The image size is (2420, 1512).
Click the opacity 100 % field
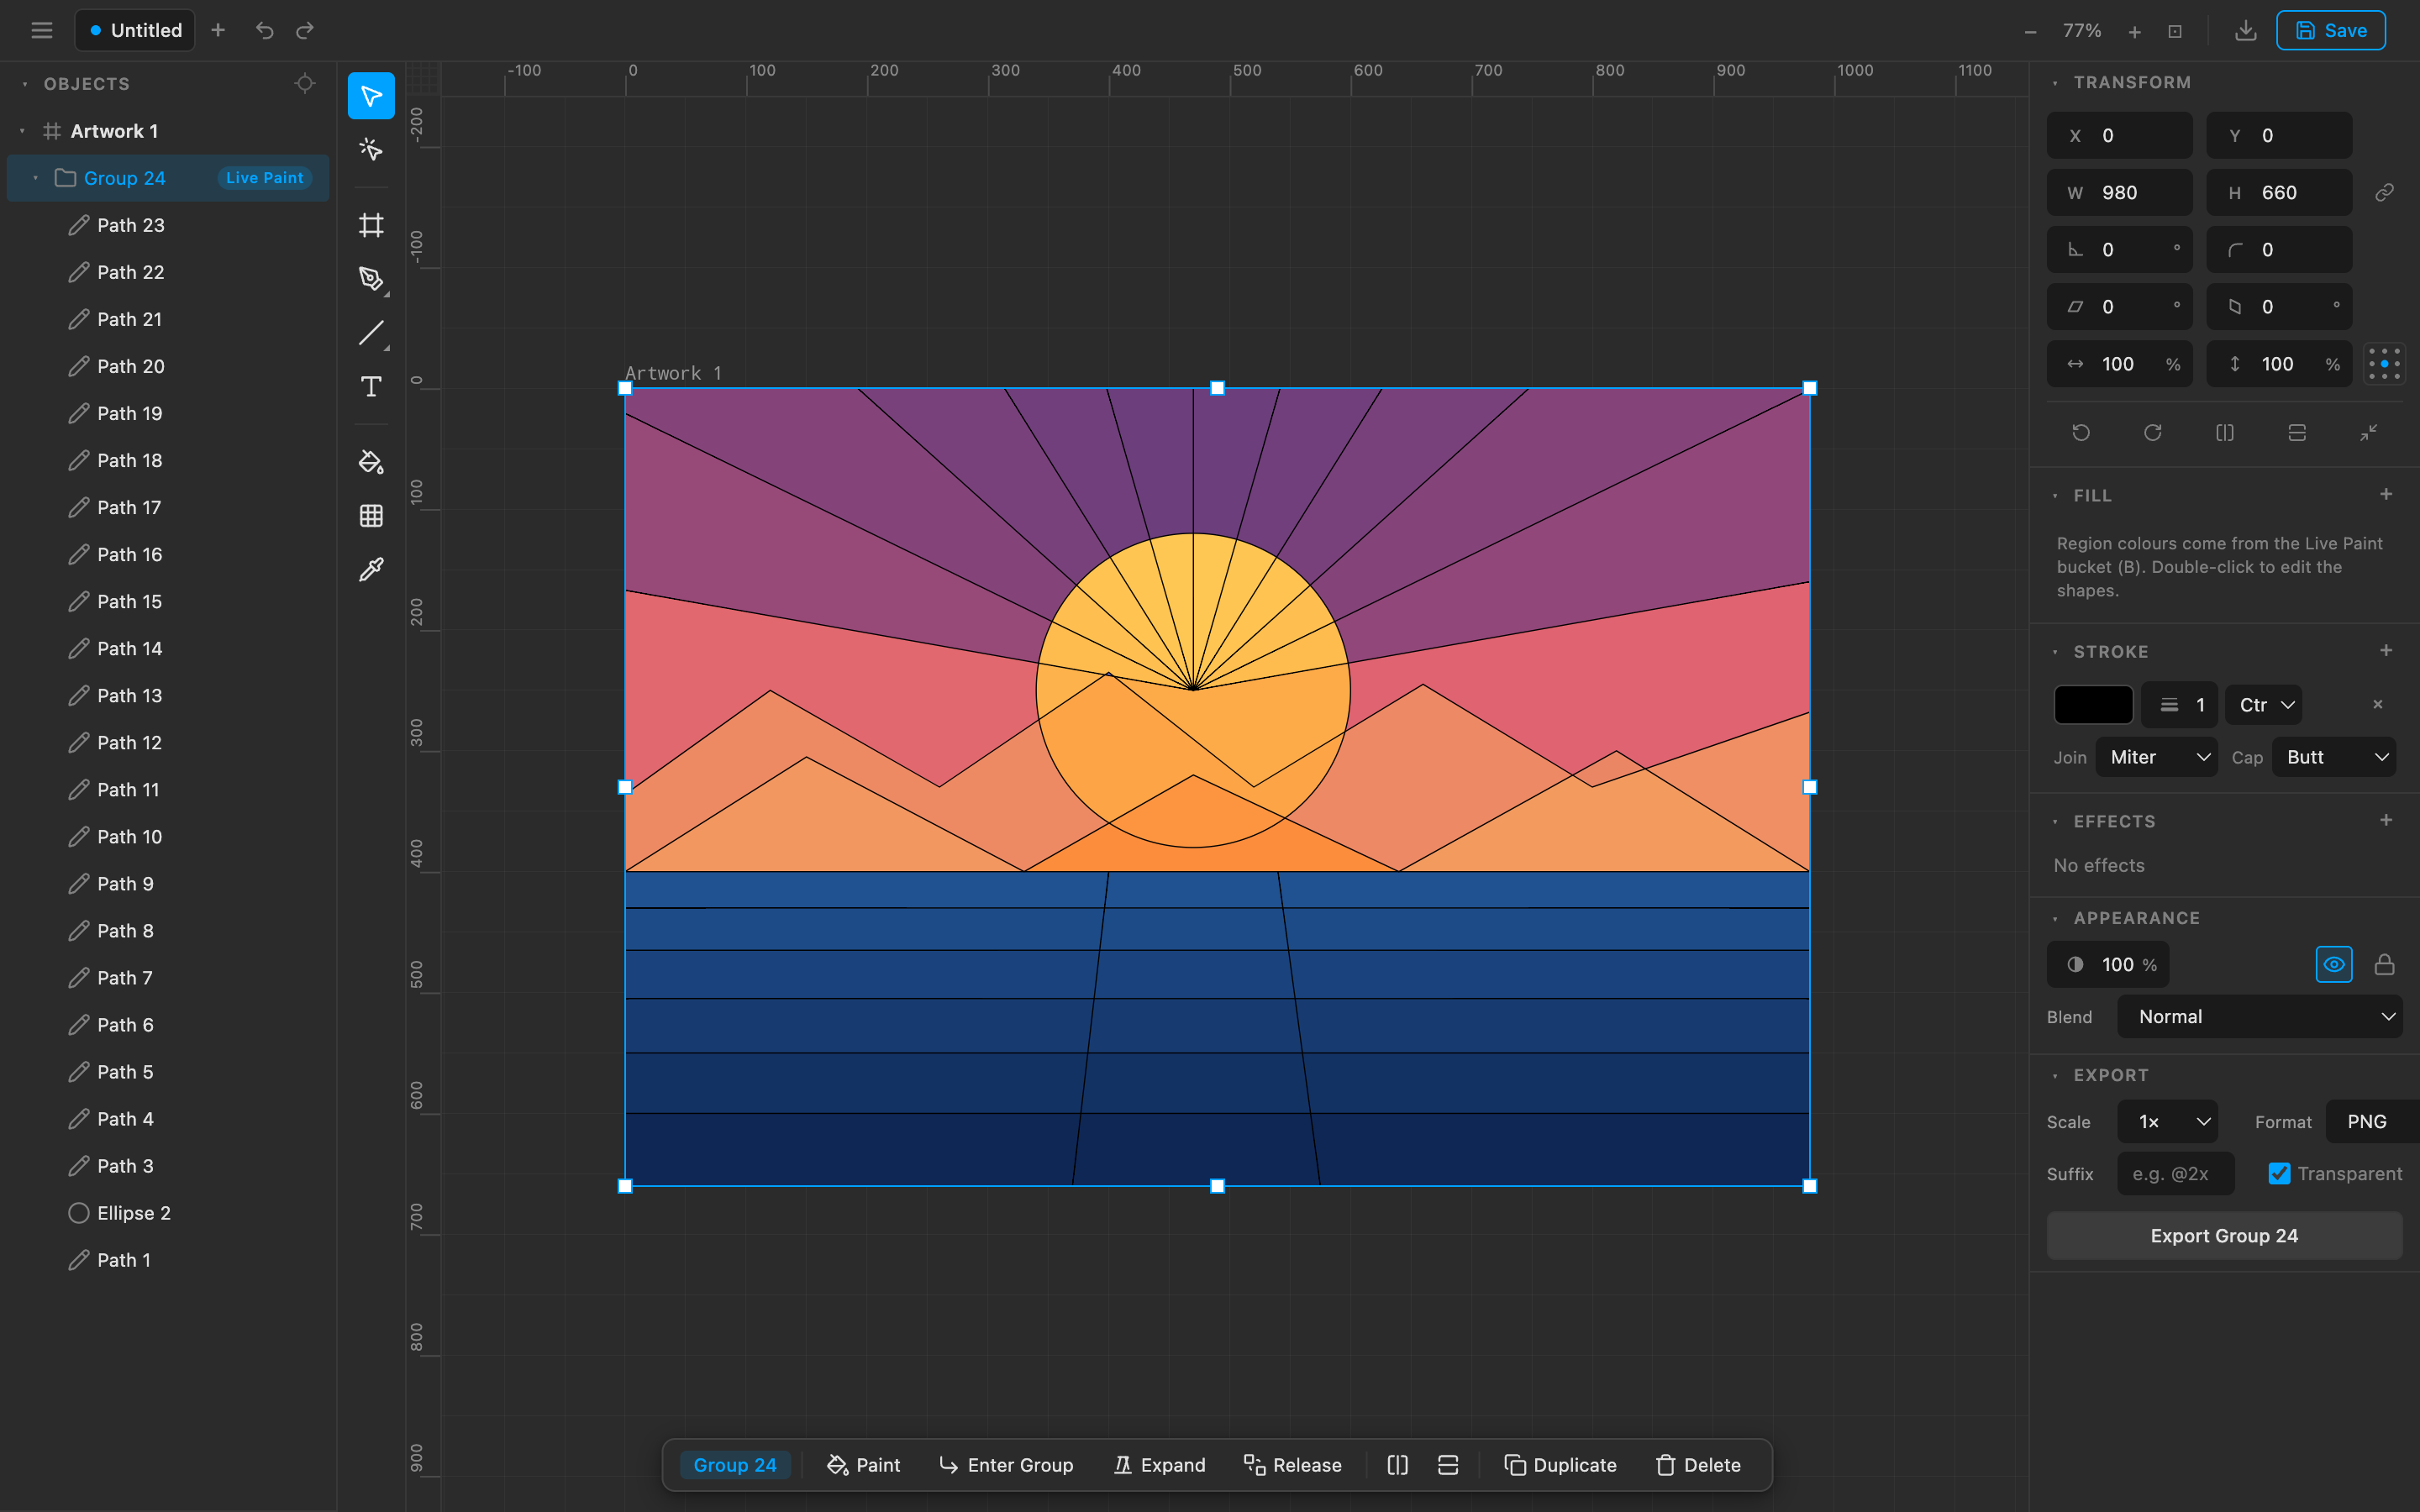[x=2108, y=965]
